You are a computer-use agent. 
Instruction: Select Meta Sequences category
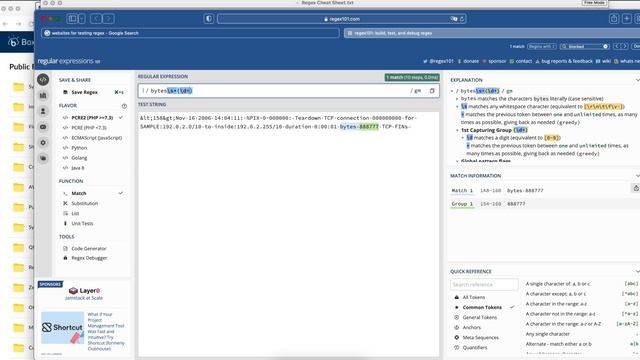tap(480, 338)
